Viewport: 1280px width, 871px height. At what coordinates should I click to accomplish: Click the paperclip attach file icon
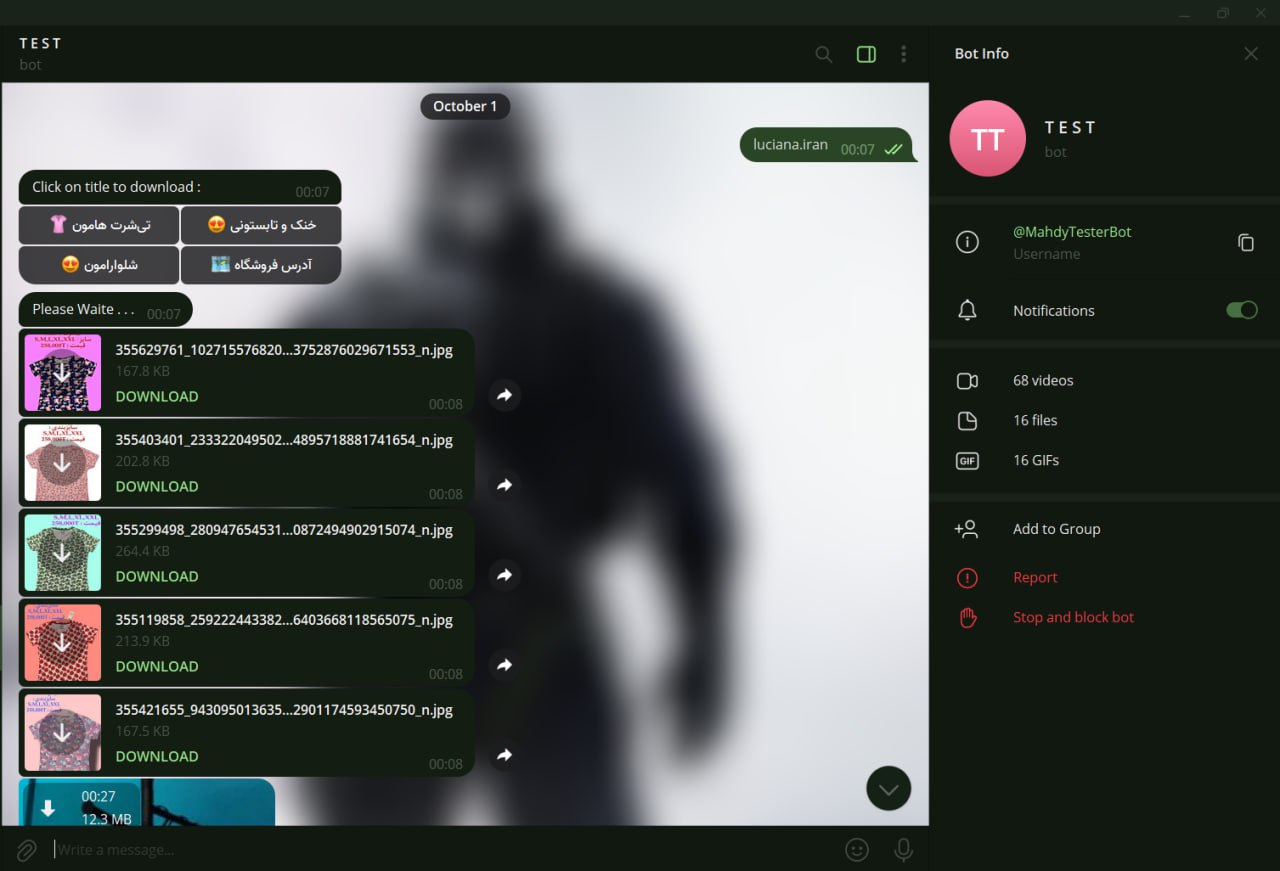(27, 850)
